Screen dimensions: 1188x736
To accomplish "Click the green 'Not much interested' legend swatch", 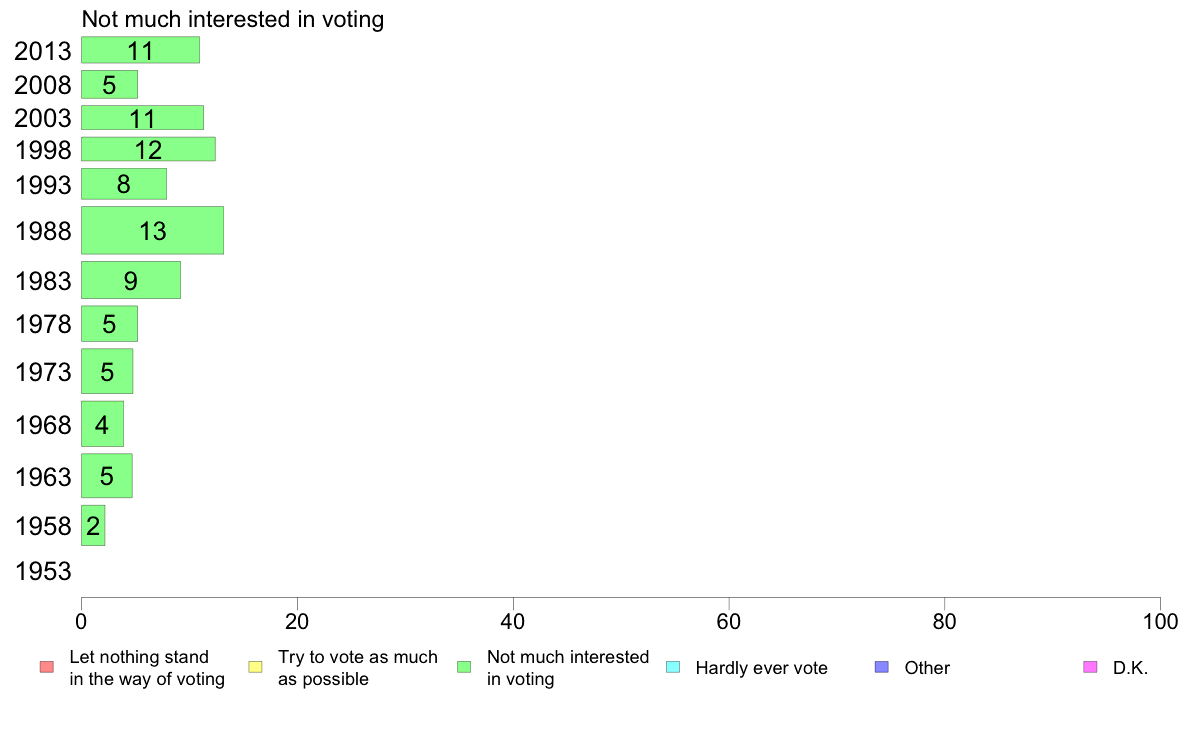I will (x=464, y=667).
